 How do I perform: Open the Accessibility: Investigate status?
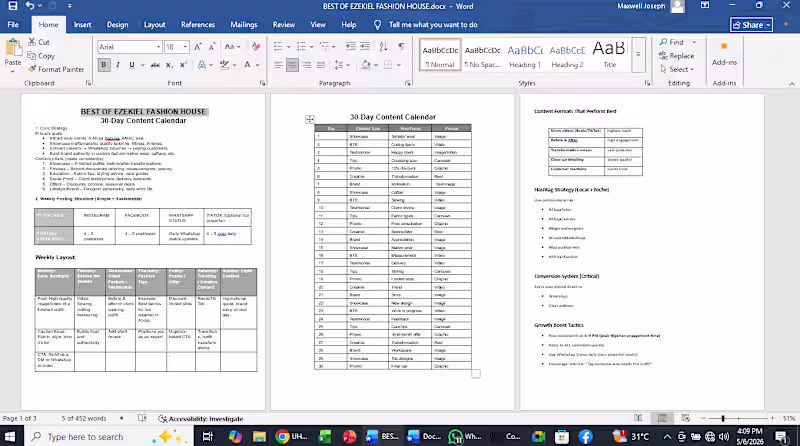[x=201, y=418]
